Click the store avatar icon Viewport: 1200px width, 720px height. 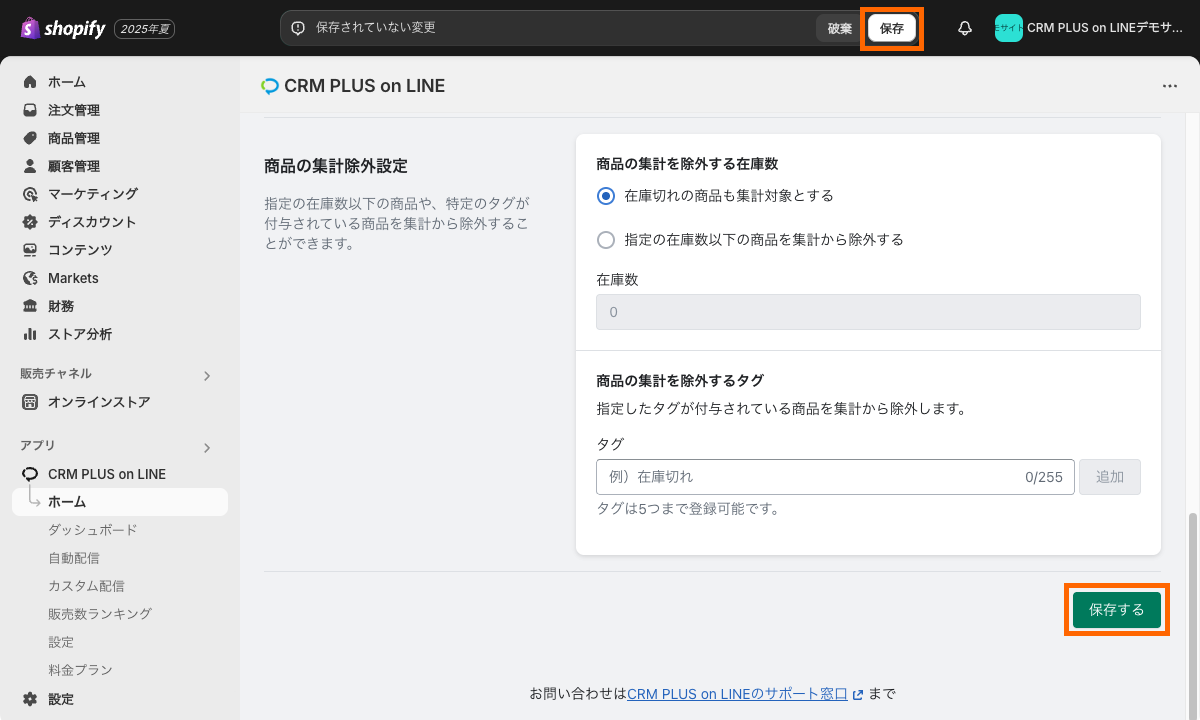coord(1008,28)
